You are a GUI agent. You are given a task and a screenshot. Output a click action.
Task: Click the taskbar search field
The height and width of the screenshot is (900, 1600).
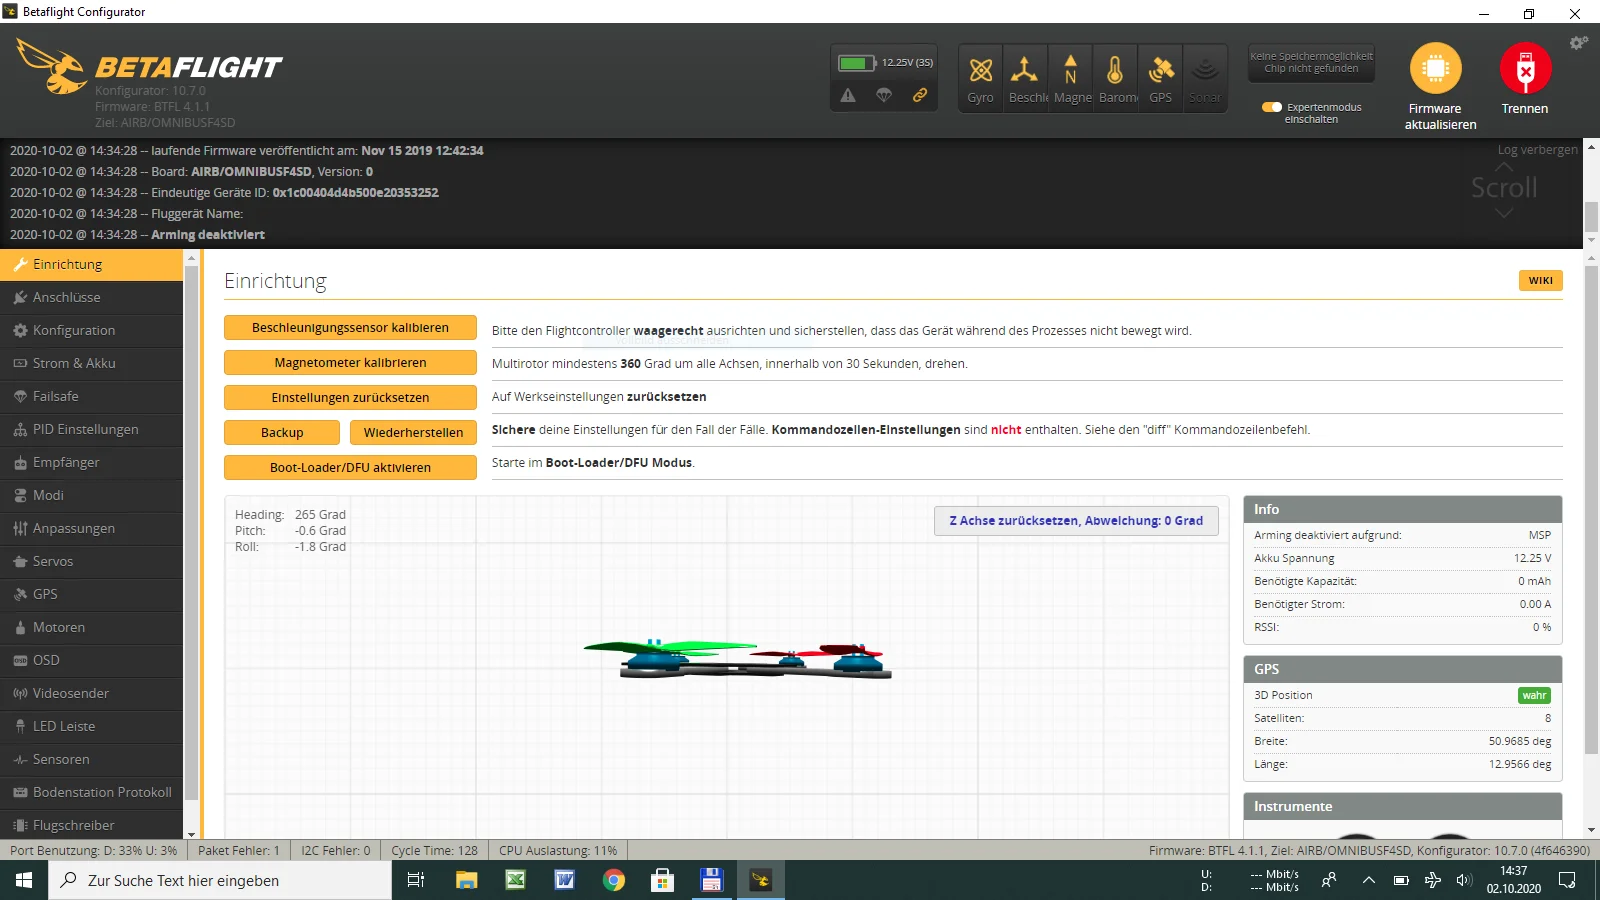pos(220,880)
